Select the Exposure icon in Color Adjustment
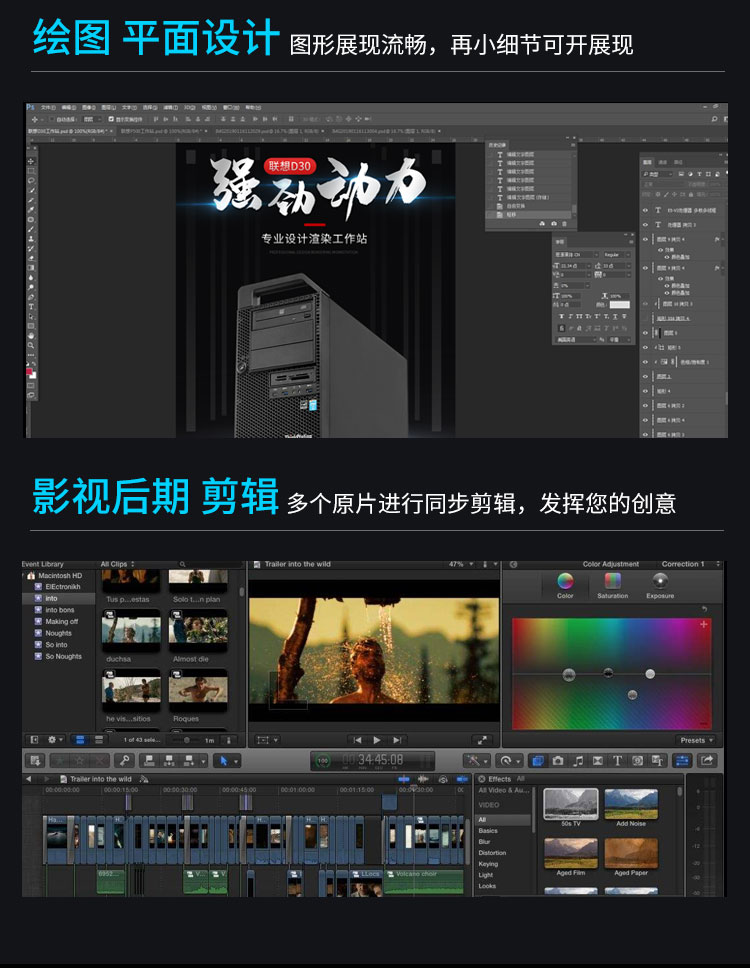 click(x=660, y=581)
